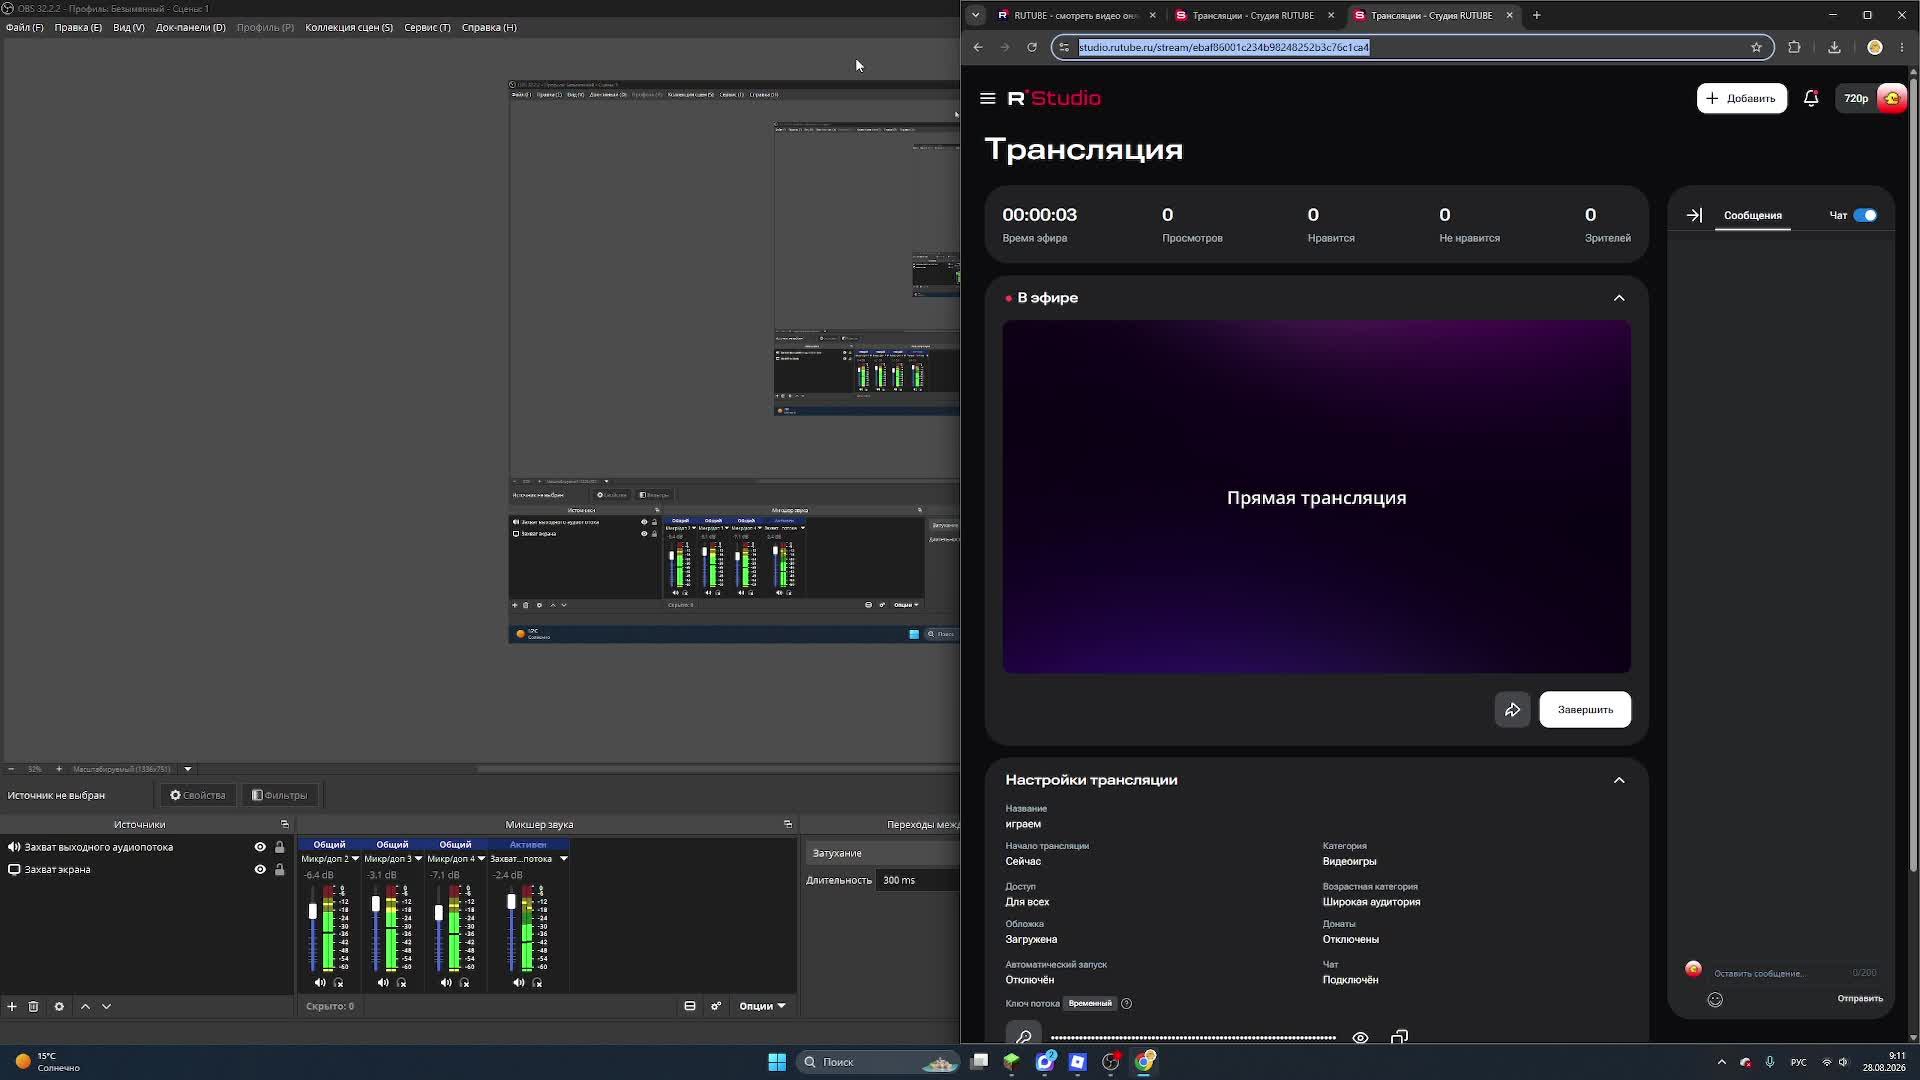Screen dimensions: 1920x1080
Task: Copy the stream key
Action: pyautogui.click(x=1399, y=1037)
